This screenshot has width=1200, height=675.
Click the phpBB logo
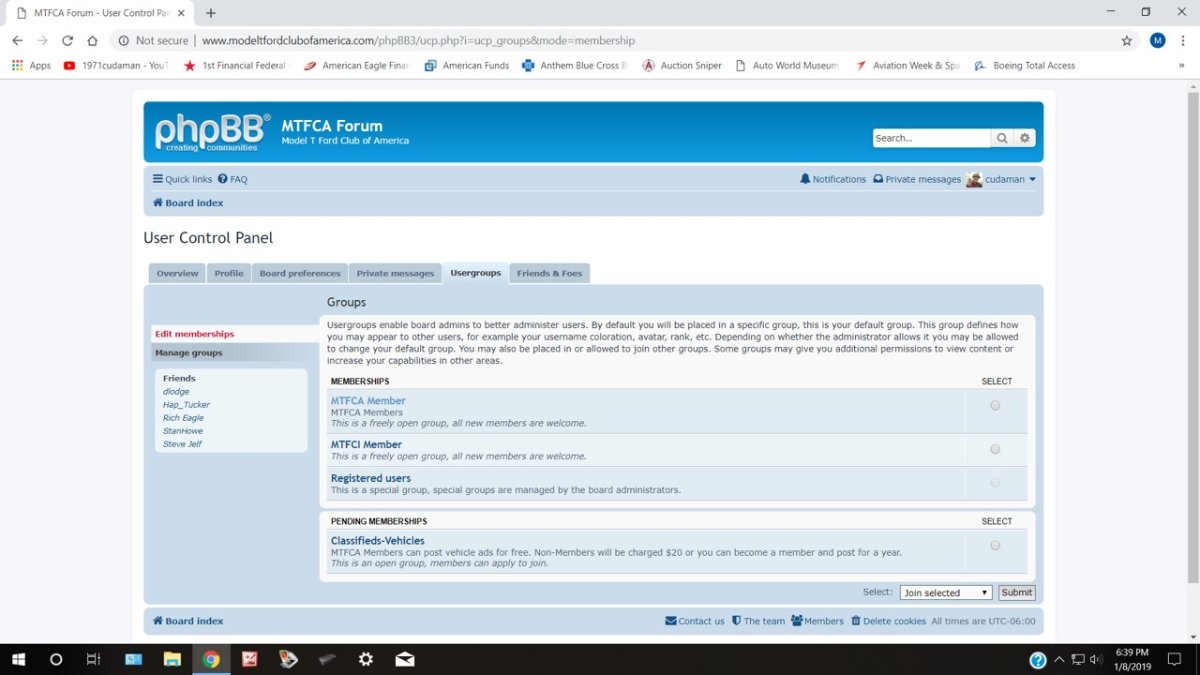pos(211,132)
